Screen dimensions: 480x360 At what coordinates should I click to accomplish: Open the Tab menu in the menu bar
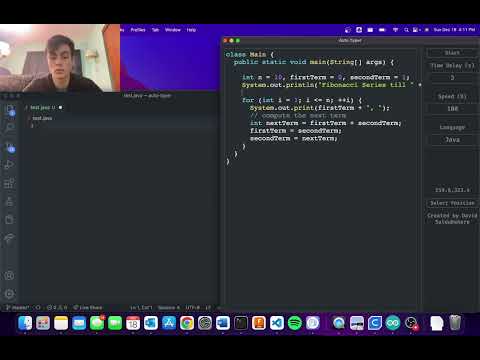155,30
